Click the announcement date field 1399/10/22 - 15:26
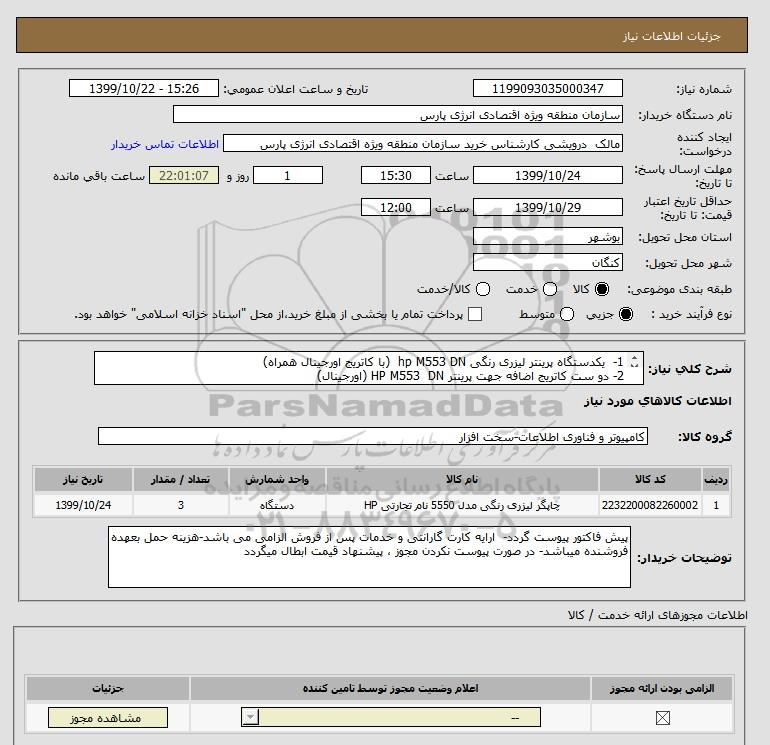 tap(144, 89)
